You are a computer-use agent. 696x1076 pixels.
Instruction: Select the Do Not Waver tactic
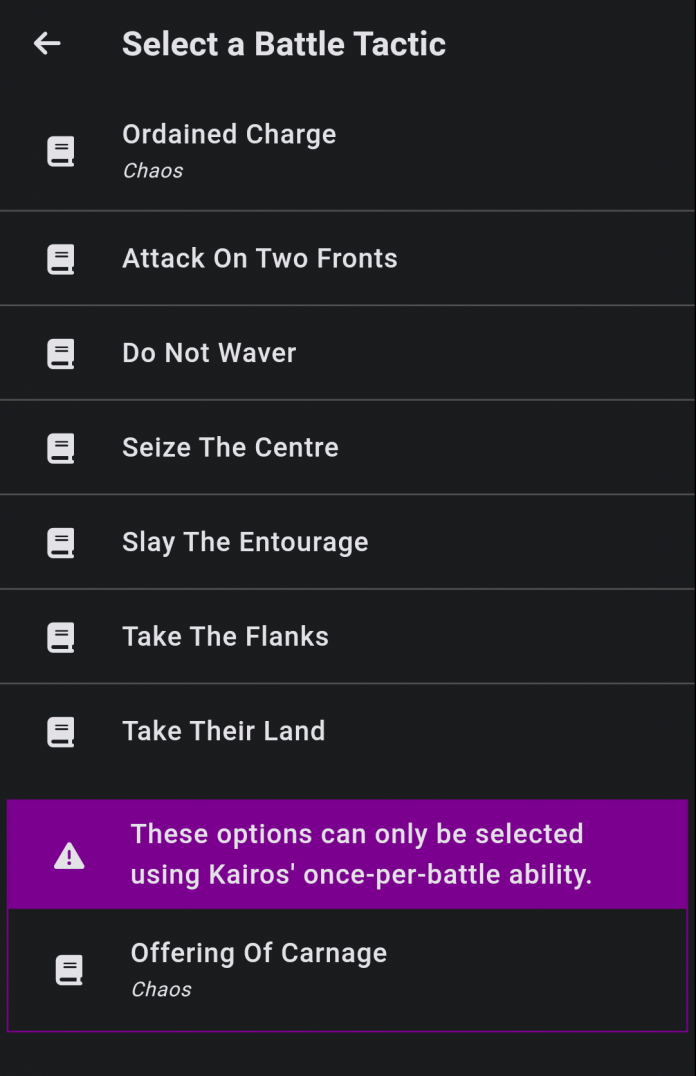209,353
